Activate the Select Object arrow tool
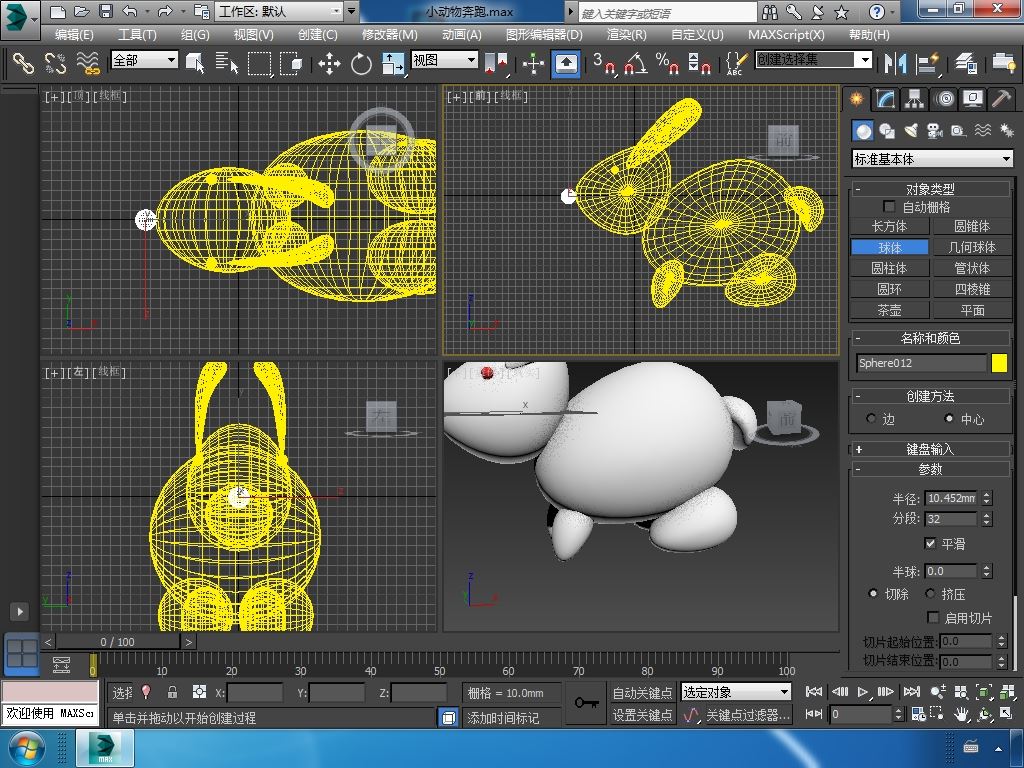 (x=195, y=63)
